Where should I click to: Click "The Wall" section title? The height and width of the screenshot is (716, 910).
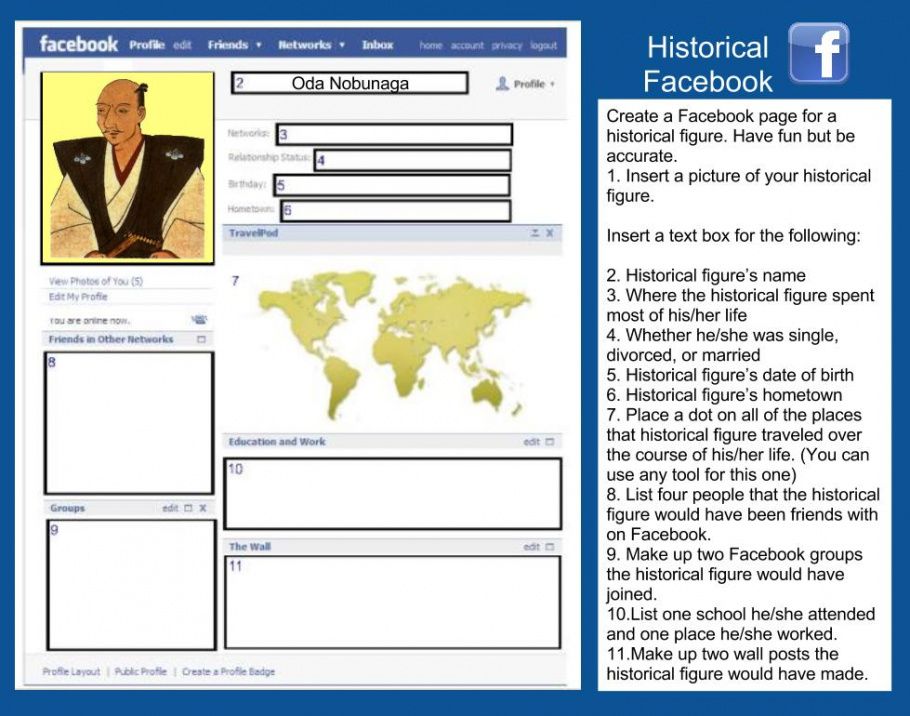click(250, 547)
